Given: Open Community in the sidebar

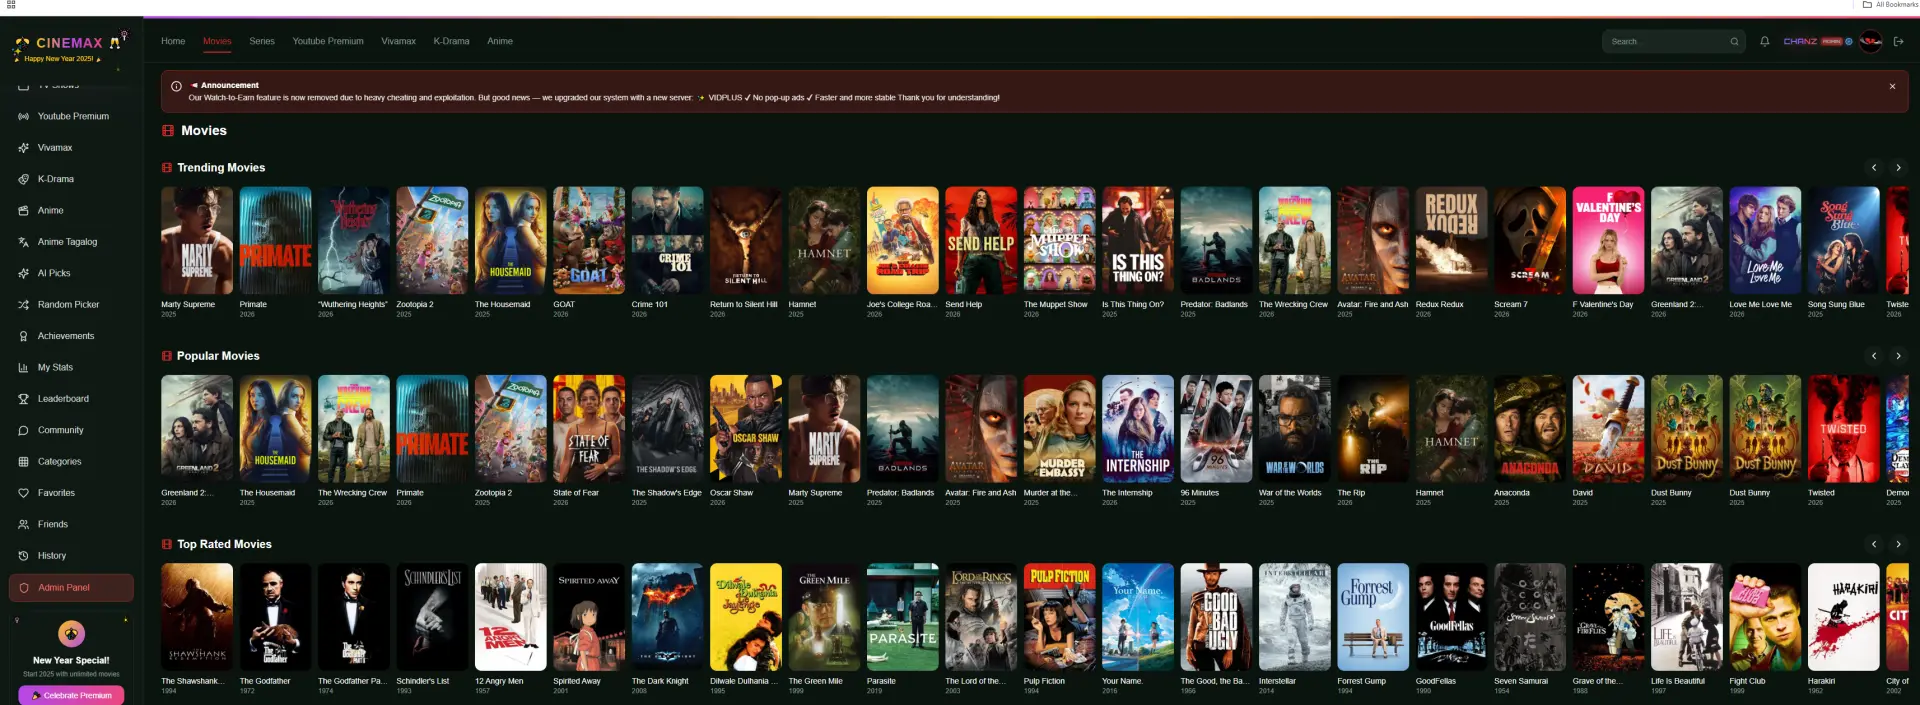Looking at the screenshot, I should [72, 430].
